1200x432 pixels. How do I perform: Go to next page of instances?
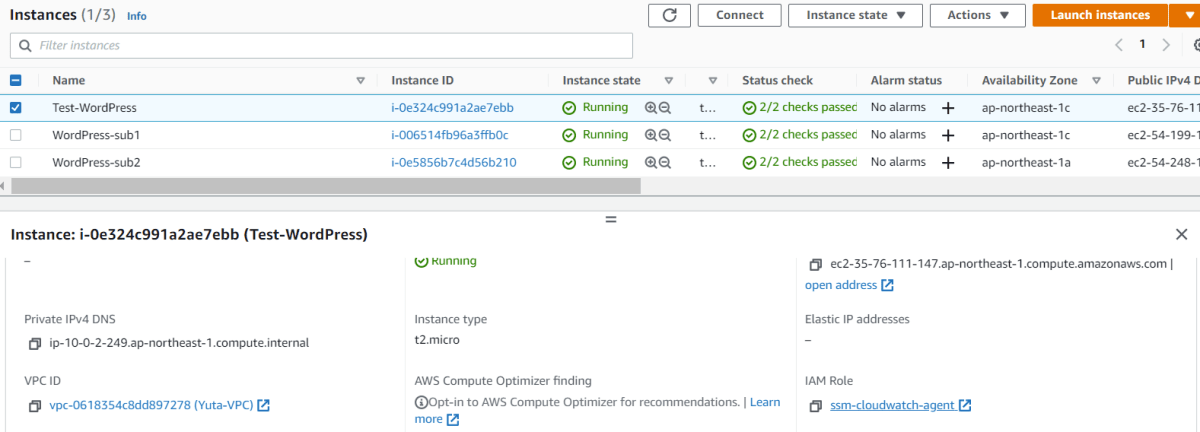[x=1166, y=45]
